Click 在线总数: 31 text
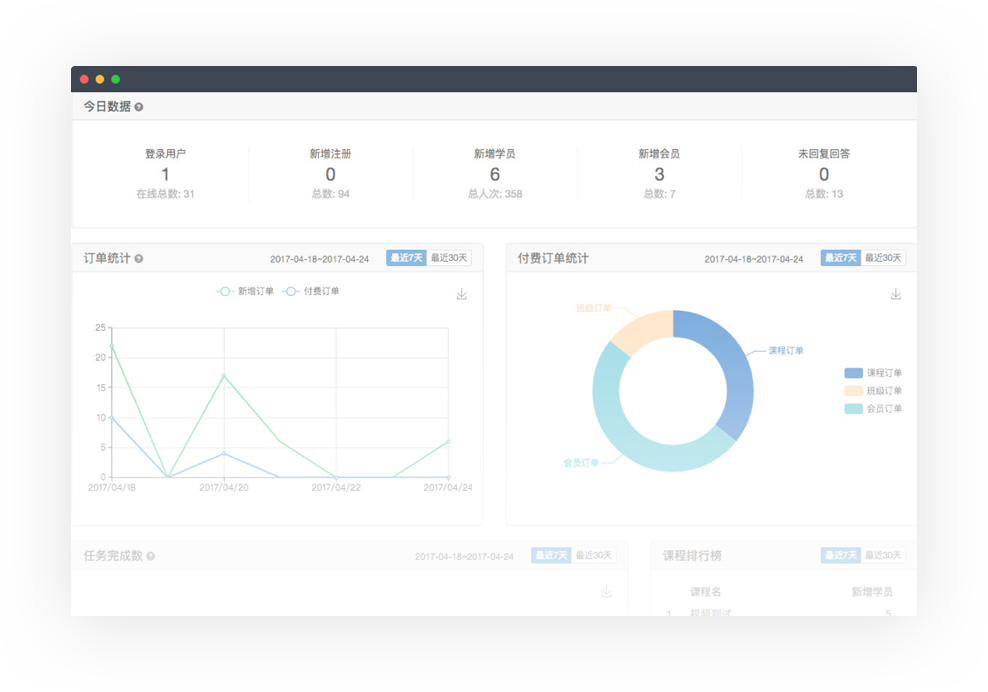The image size is (988, 692). point(165,194)
